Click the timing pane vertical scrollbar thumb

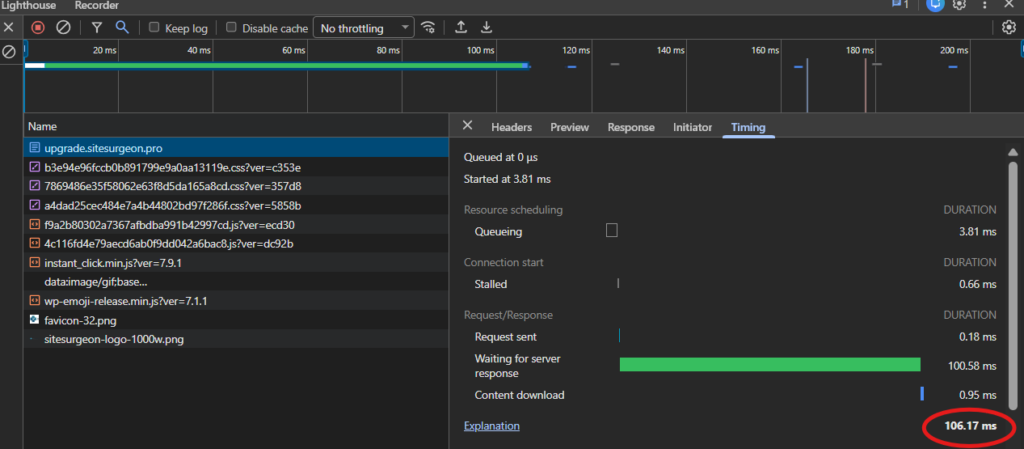tap(1013, 285)
